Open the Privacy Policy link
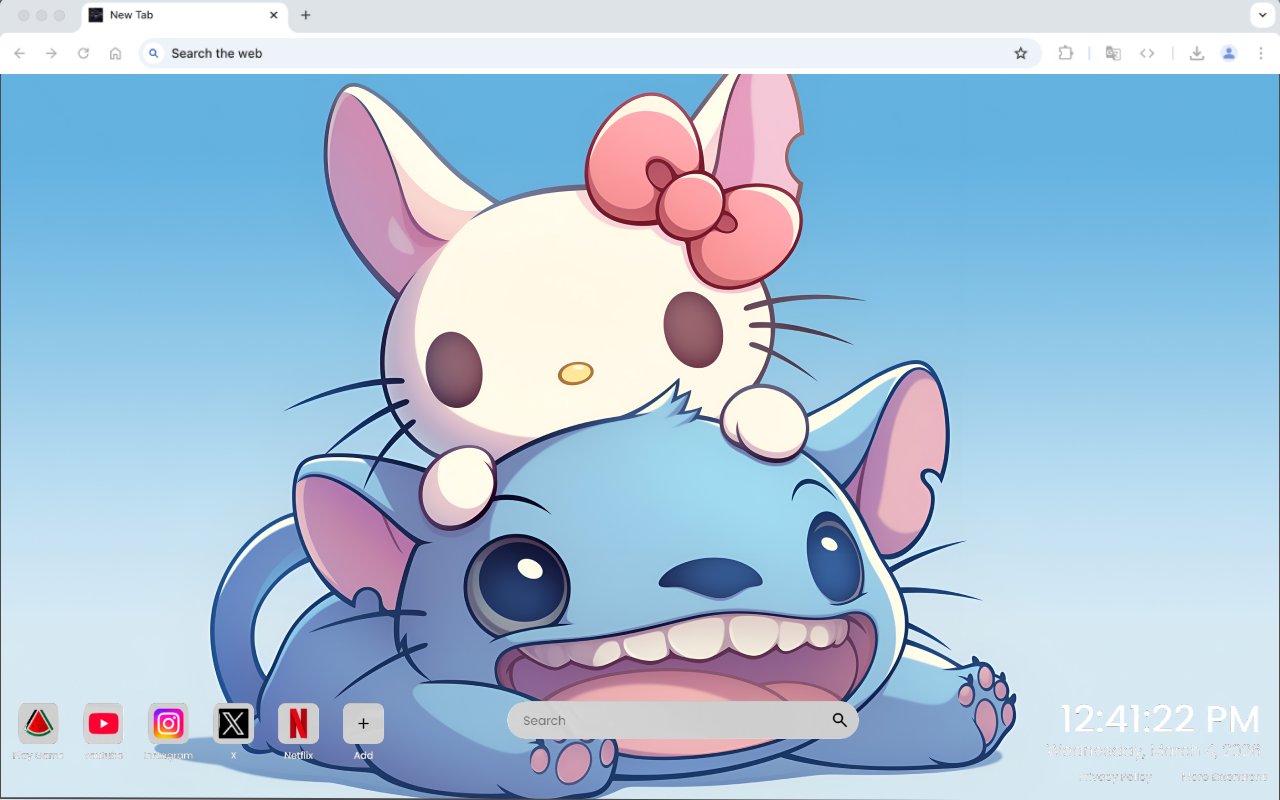 pos(1115,776)
